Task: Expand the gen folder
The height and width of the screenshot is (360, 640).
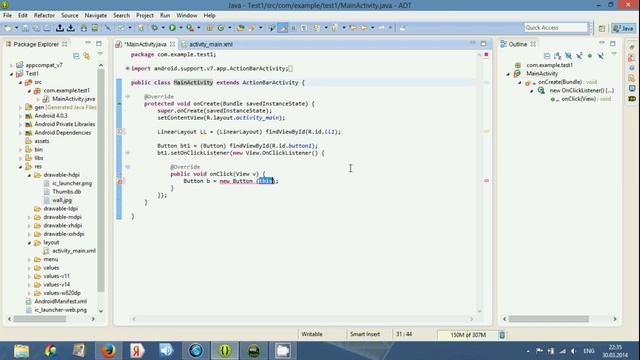Action: point(20,107)
